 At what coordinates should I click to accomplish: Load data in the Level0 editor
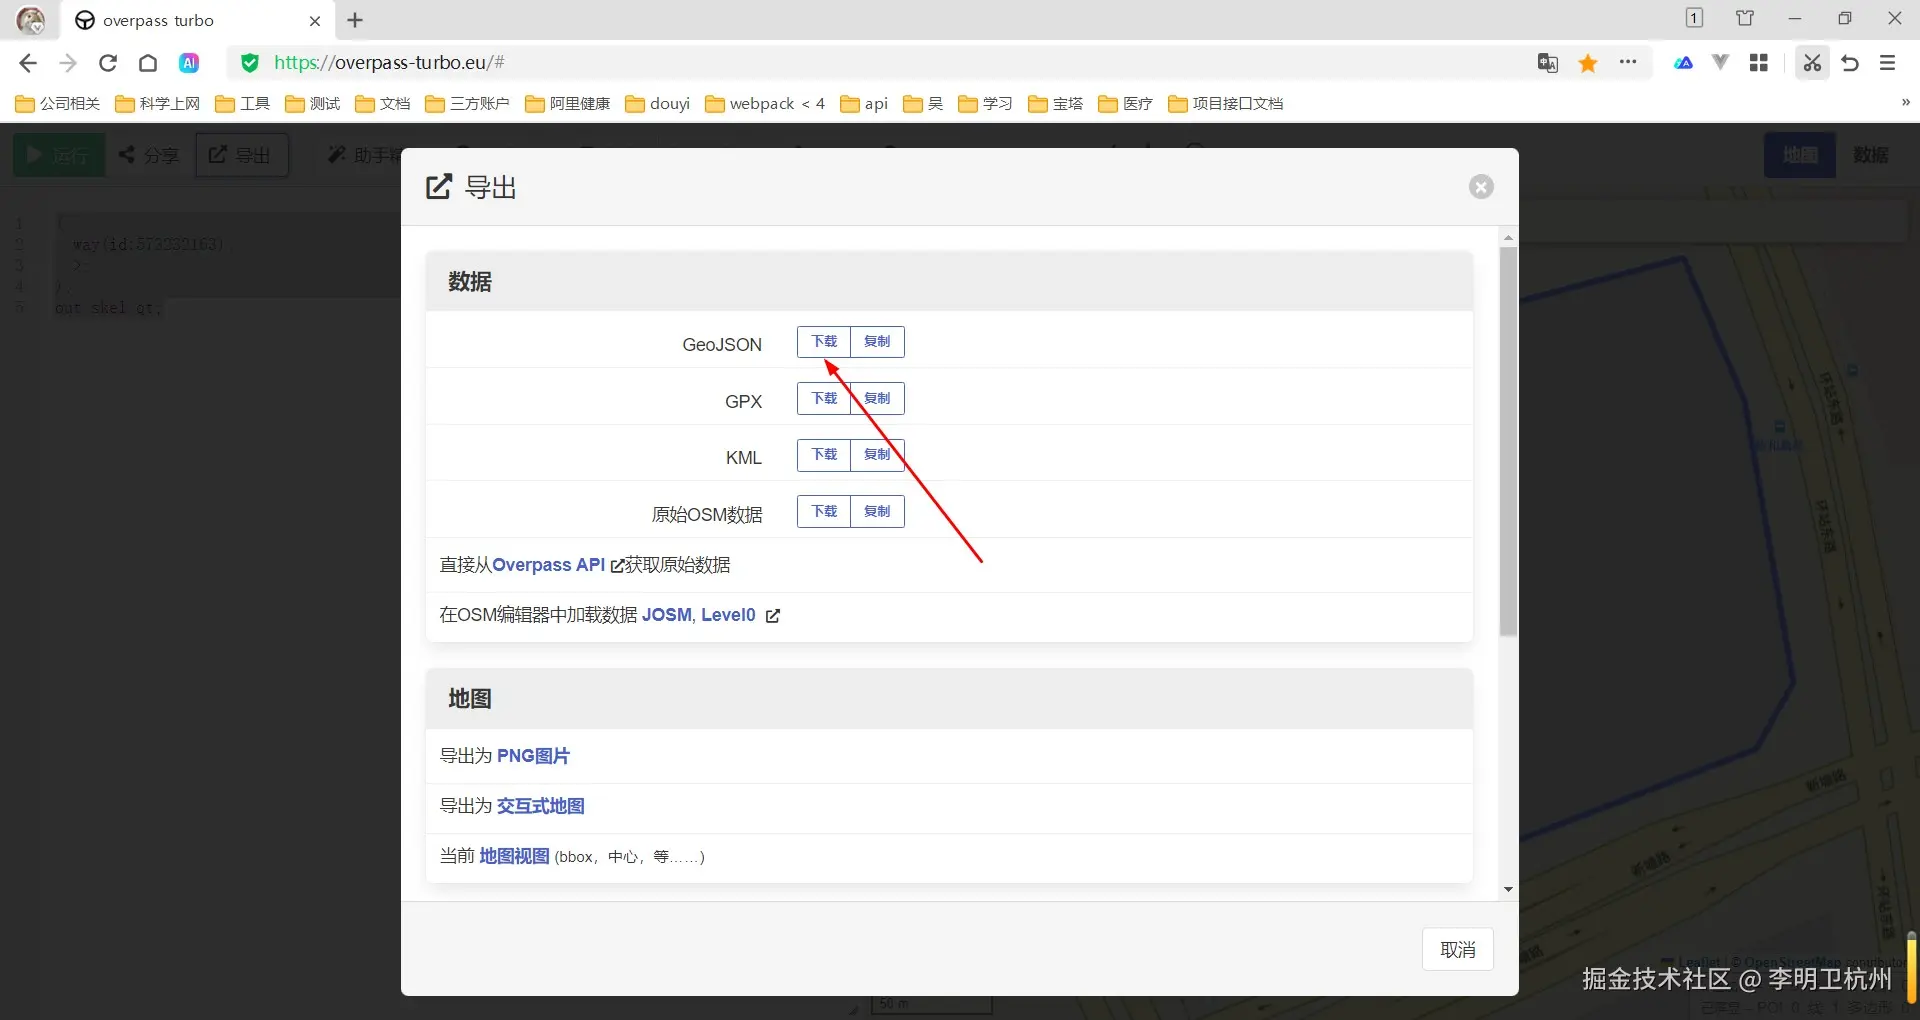click(728, 615)
